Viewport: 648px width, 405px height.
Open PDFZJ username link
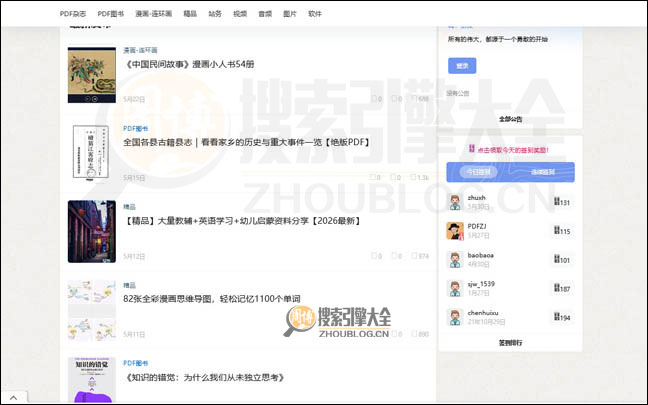tap(477, 226)
